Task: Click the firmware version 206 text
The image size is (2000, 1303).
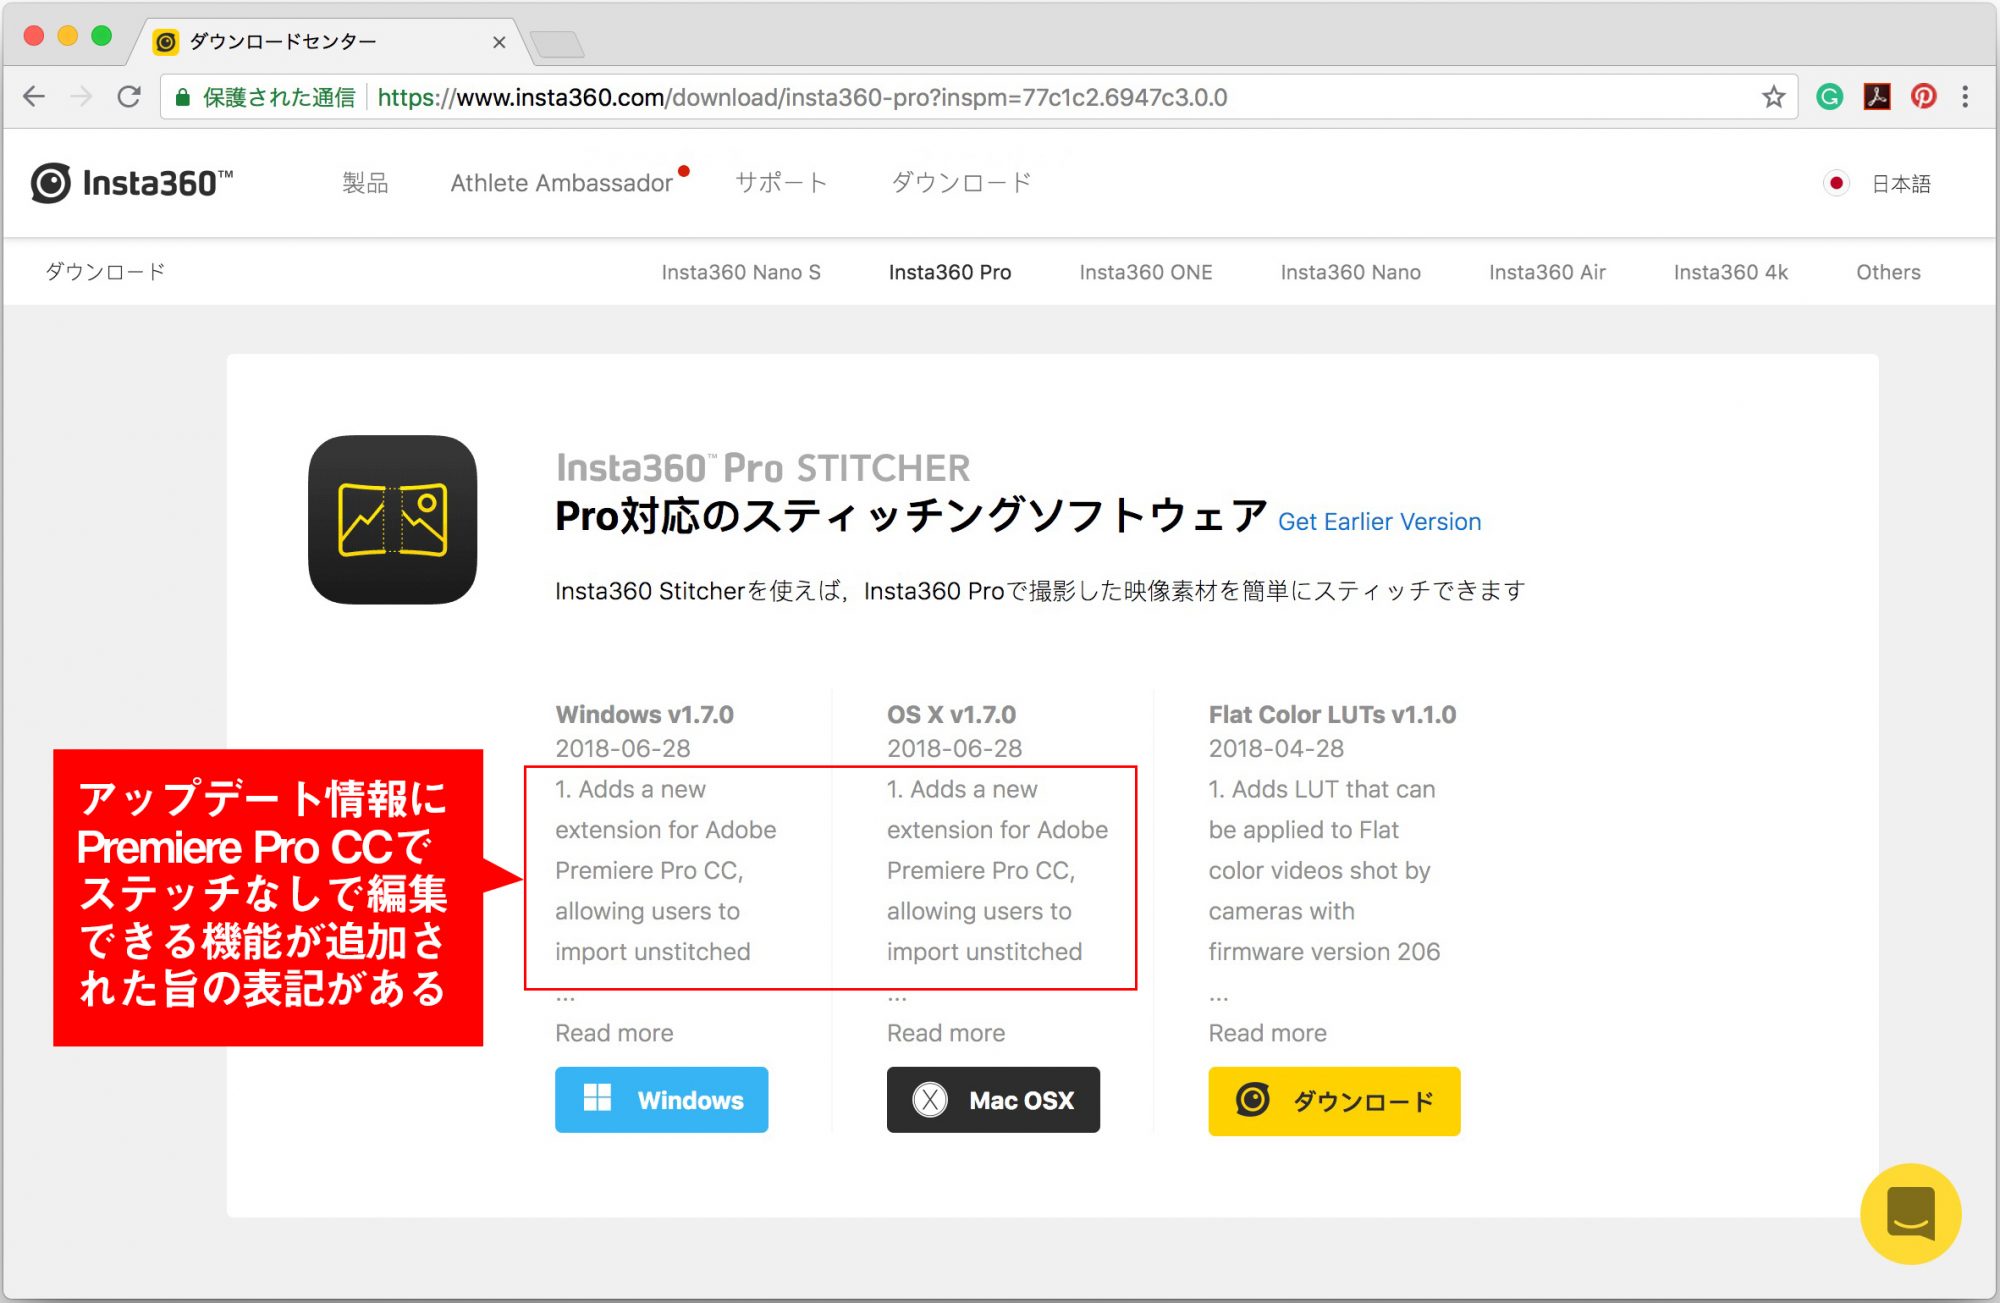Action: [x=1324, y=952]
